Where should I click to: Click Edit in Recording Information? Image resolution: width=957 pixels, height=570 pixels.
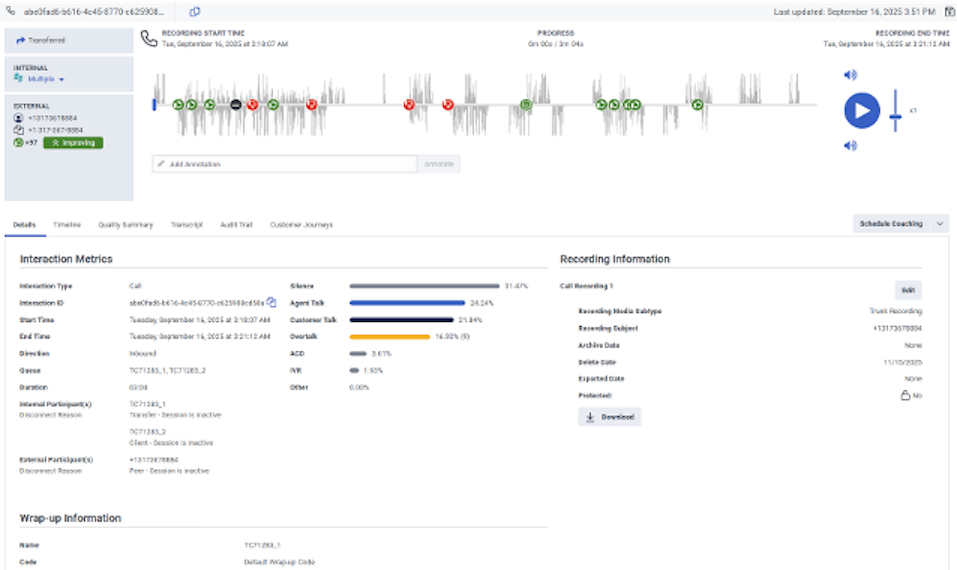click(x=907, y=290)
